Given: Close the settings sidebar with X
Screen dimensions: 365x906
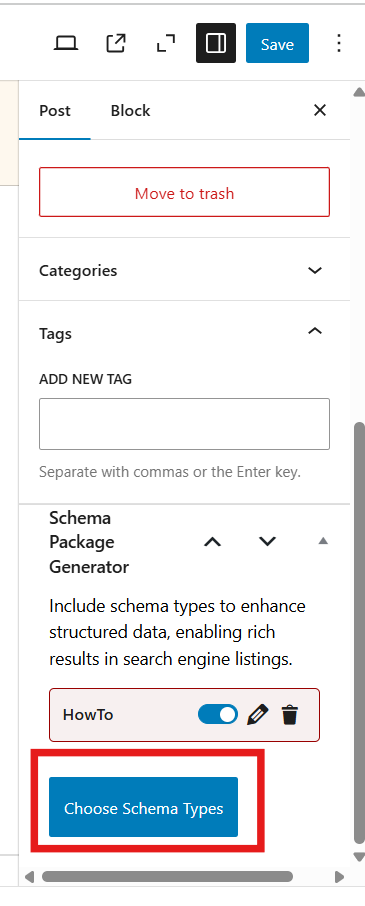Looking at the screenshot, I should (x=319, y=110).
